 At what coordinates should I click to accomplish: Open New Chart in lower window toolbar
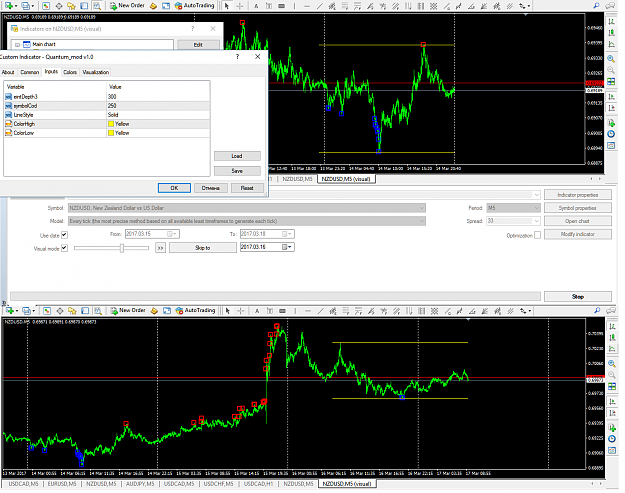point(9,310)
